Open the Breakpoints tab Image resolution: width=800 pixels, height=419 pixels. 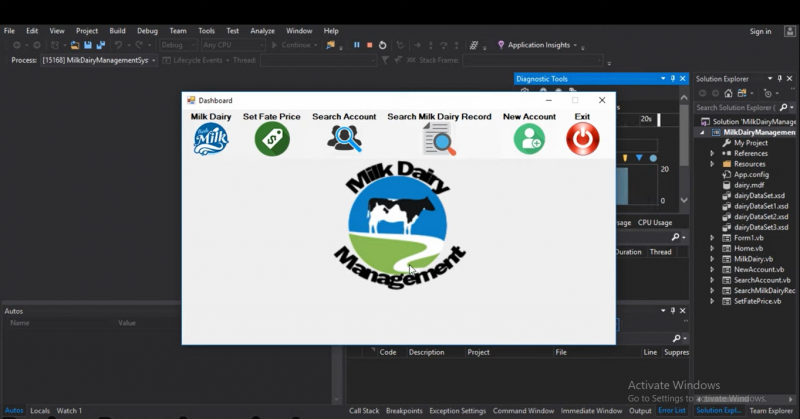coord(404,410)
